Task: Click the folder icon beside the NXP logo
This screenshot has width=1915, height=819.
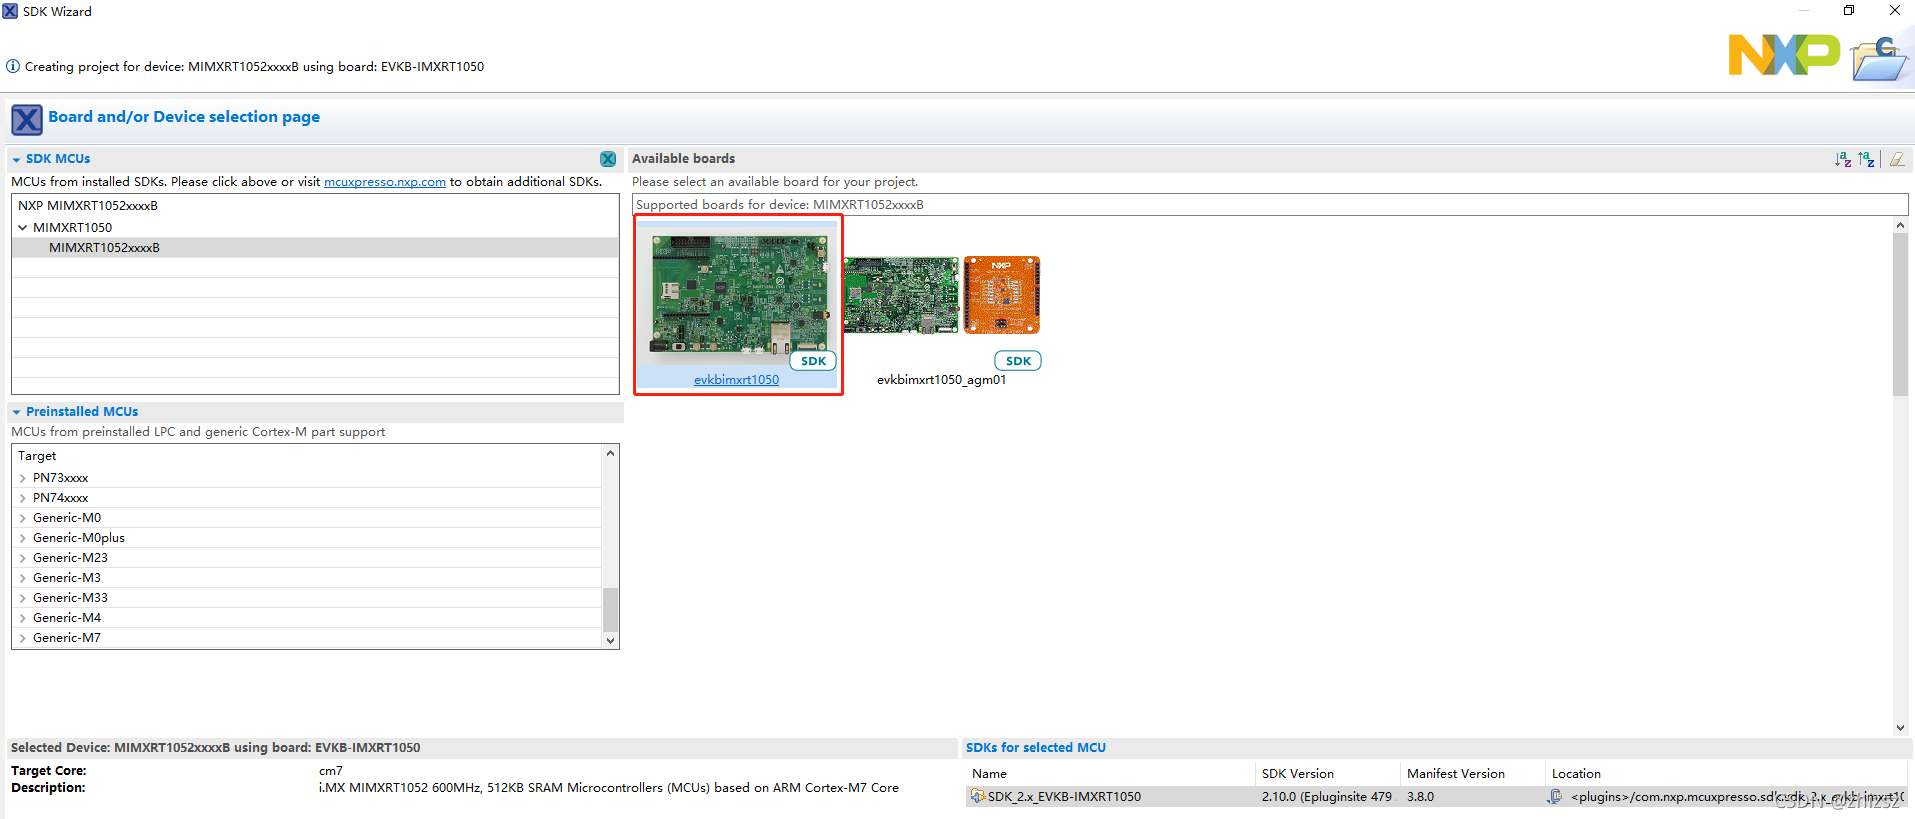Action: 1879,59
